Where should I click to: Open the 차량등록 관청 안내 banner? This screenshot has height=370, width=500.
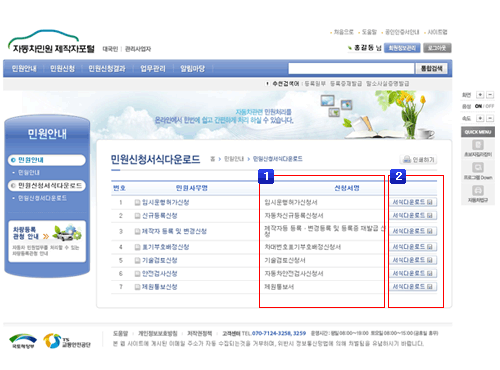tap(47, 241)
